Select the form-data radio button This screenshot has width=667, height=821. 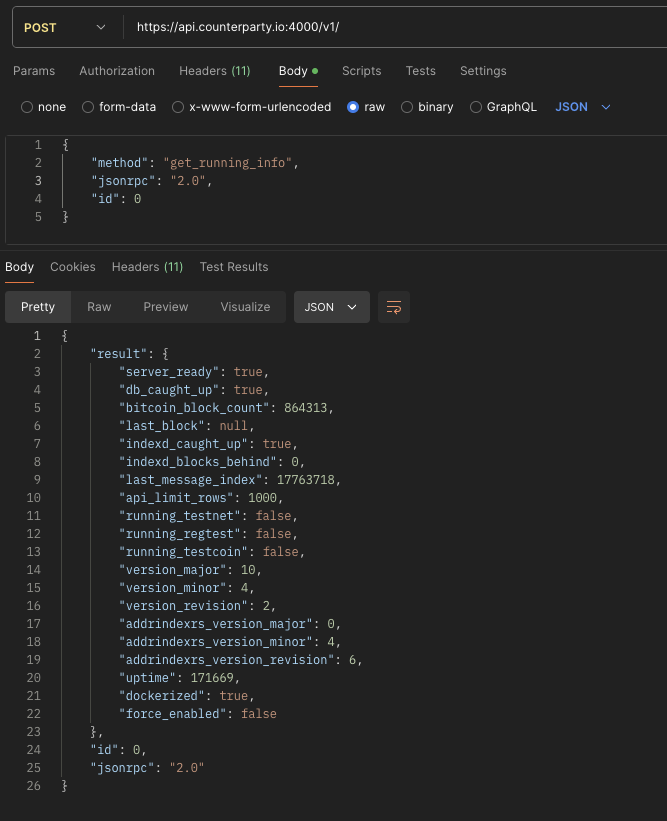point(88,107)
